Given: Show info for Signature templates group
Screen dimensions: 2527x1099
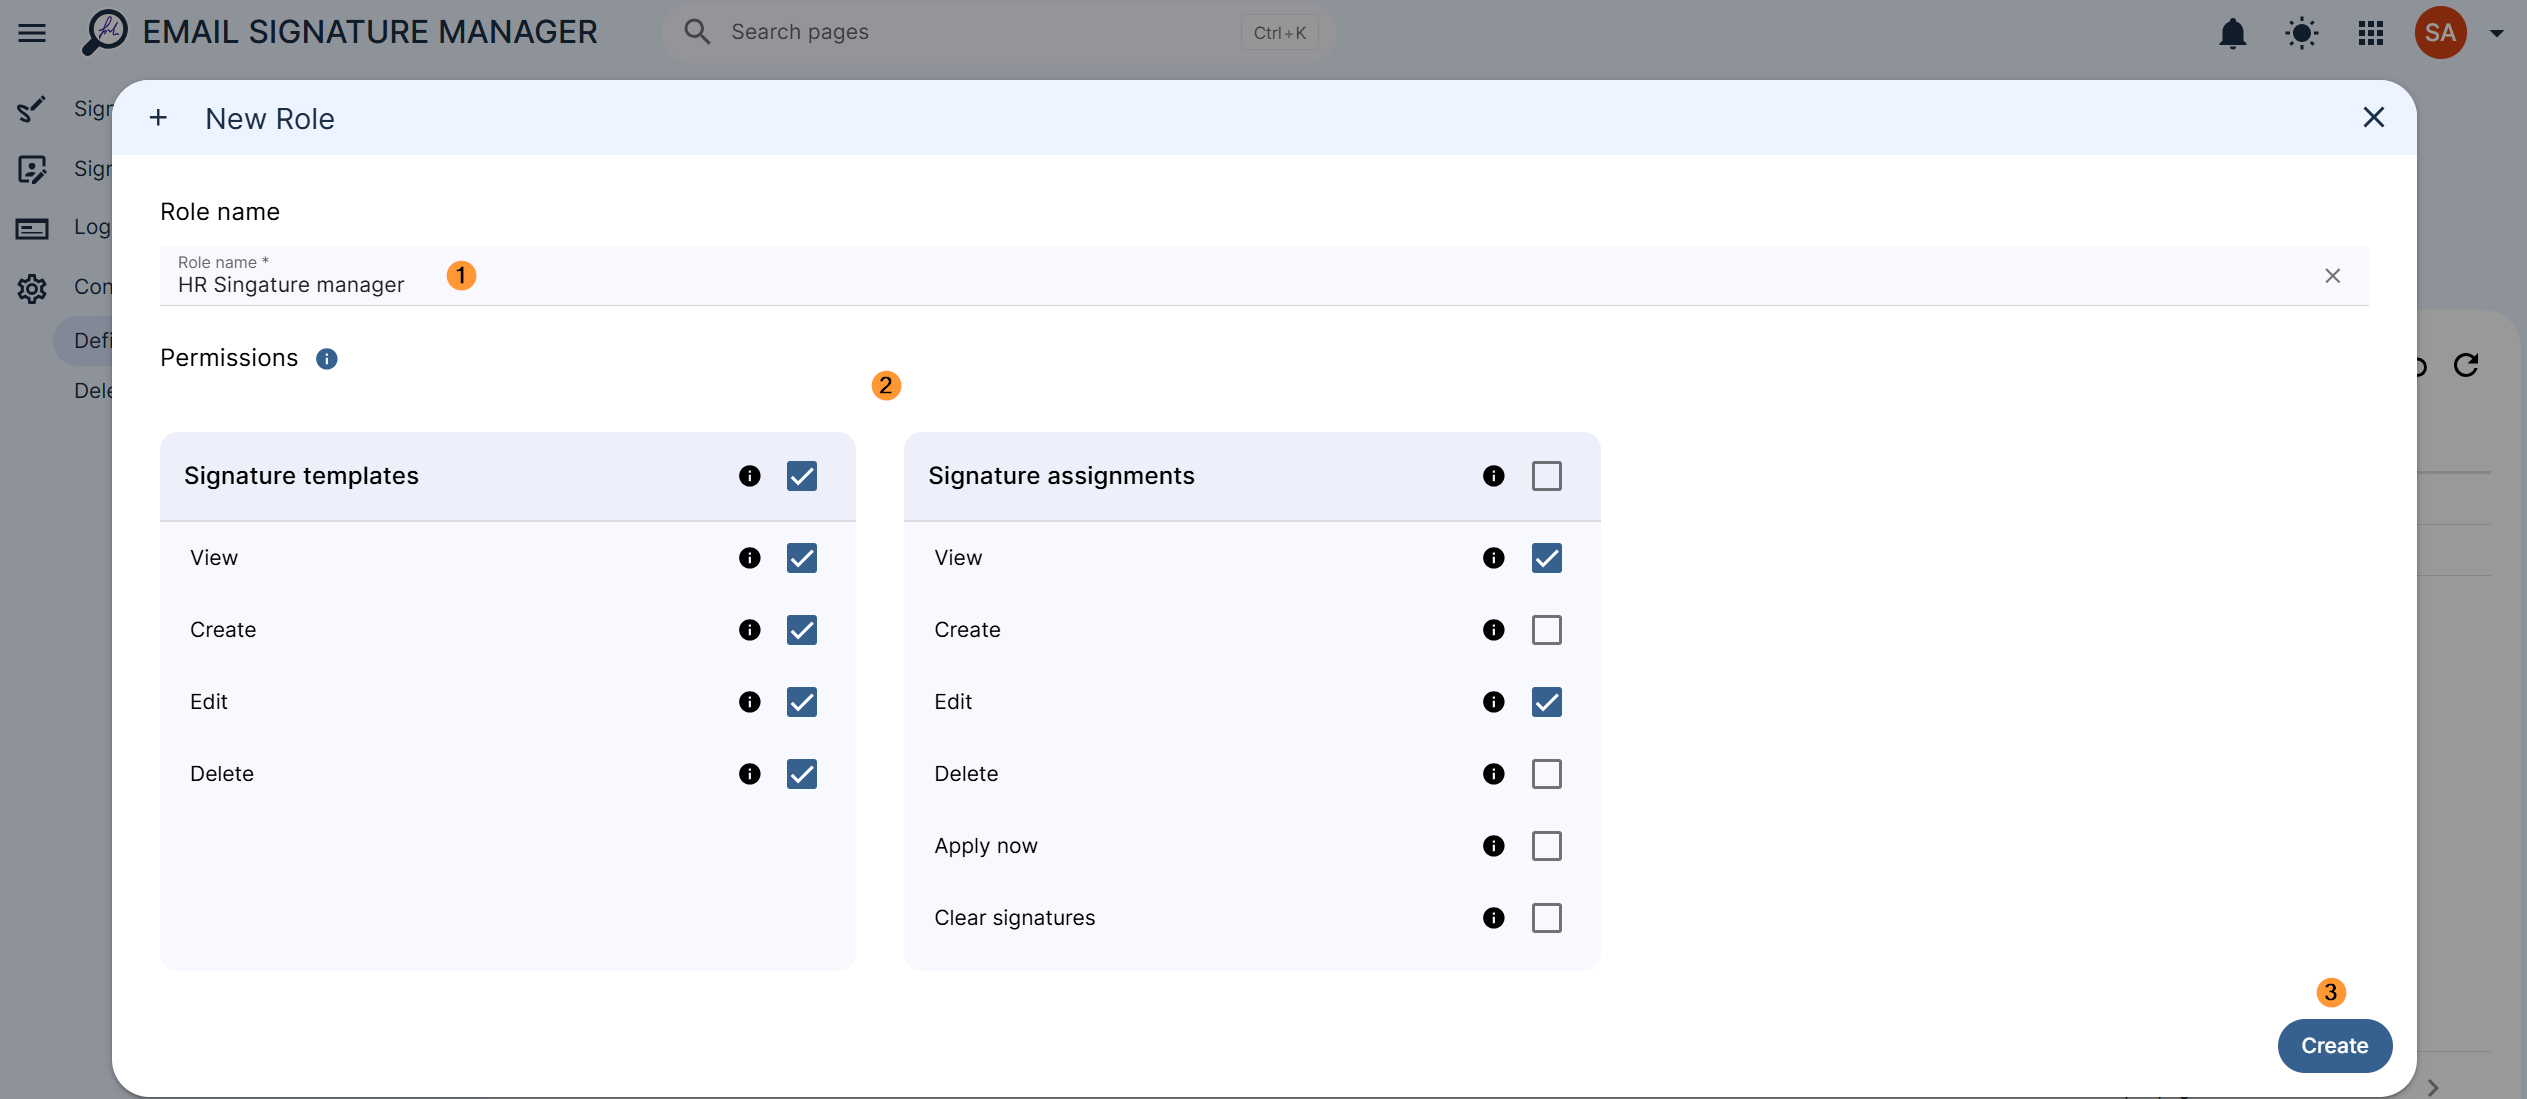Looking at the screenshot, I should (x=749, y=476).
